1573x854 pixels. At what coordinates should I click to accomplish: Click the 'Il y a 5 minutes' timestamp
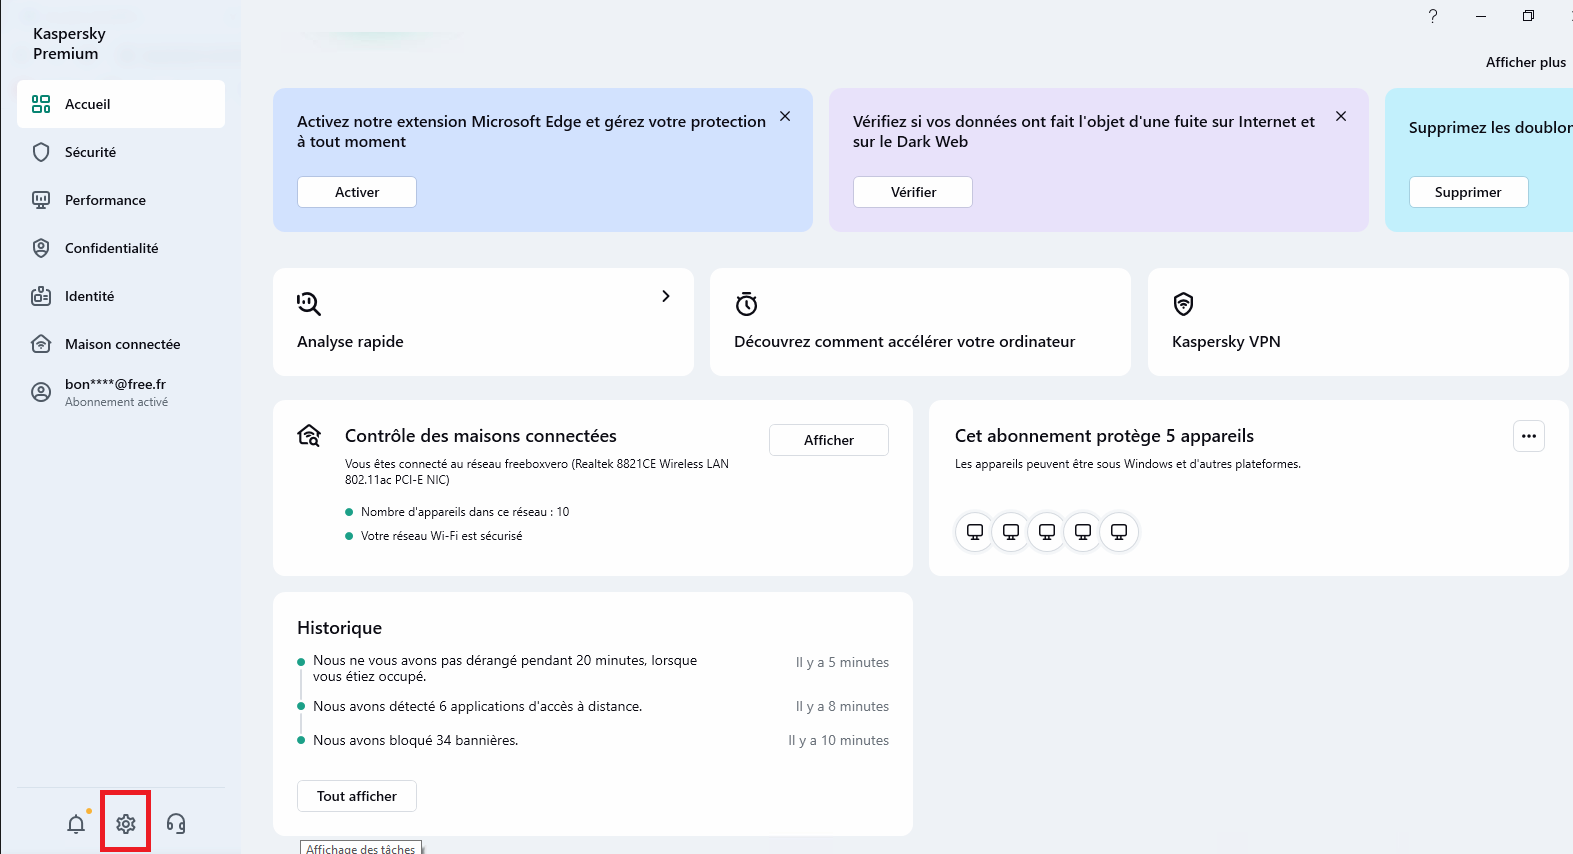point(842,662)
